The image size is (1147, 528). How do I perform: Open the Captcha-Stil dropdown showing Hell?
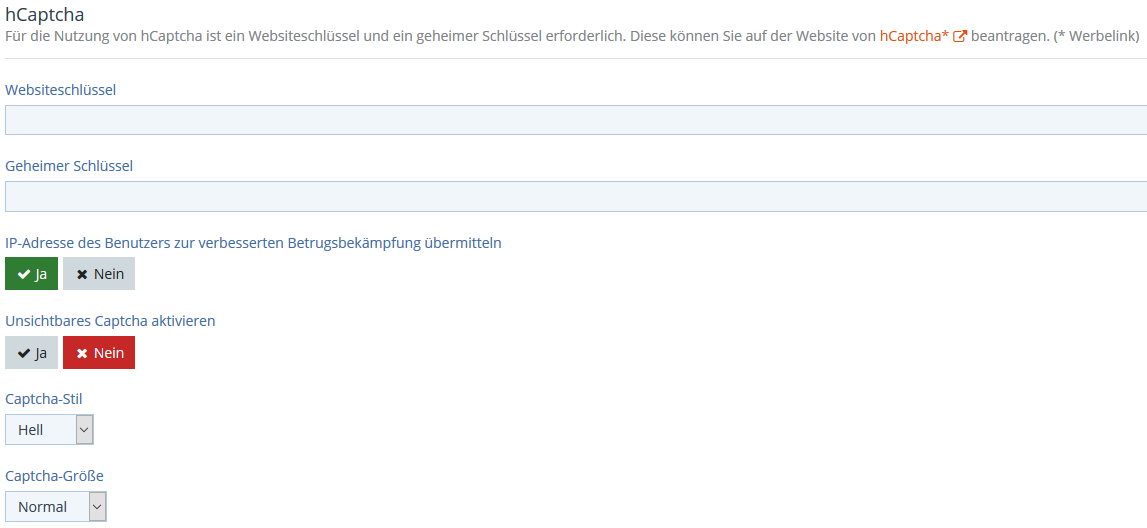42,430
